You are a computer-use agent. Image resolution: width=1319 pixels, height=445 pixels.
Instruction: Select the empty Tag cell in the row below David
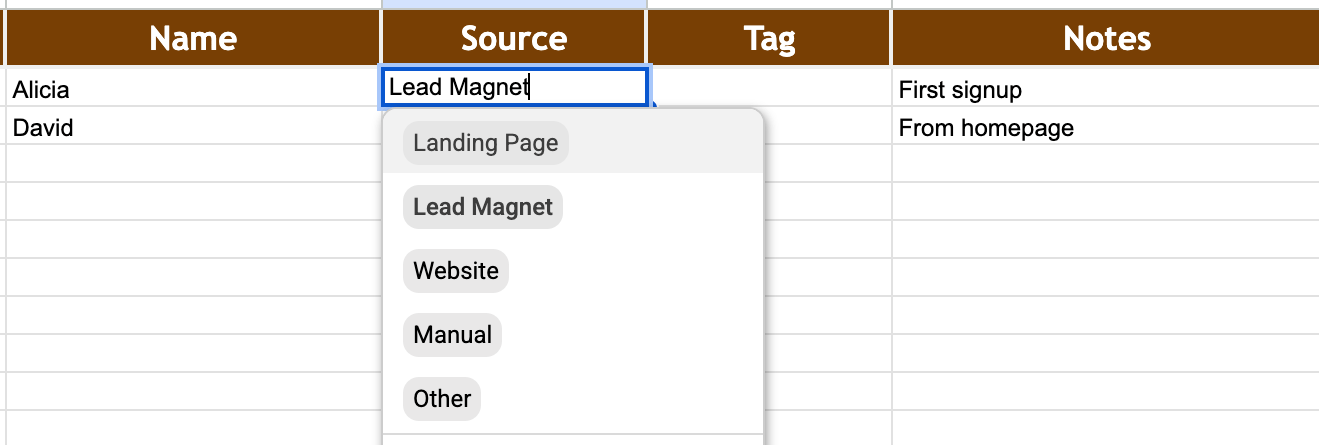pyautogui.click(x=827, y=164)
